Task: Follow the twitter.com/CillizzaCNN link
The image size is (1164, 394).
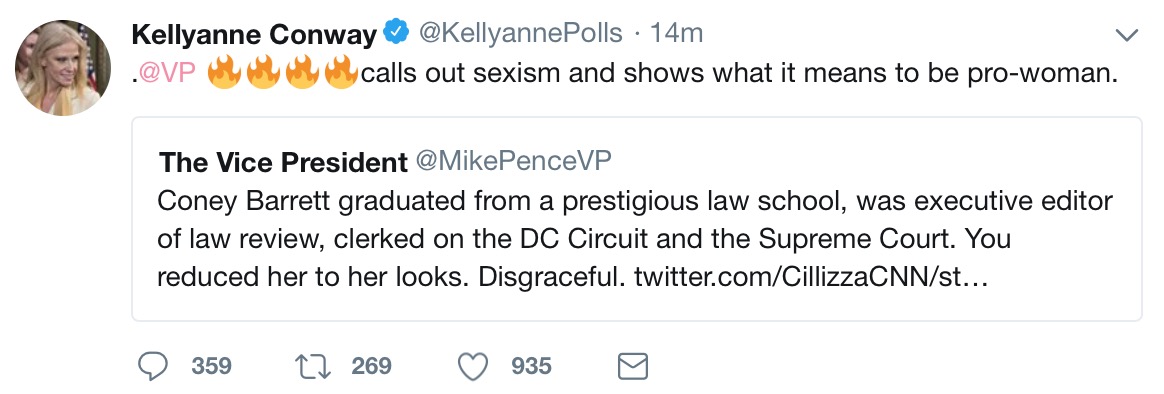Action: 811,277
